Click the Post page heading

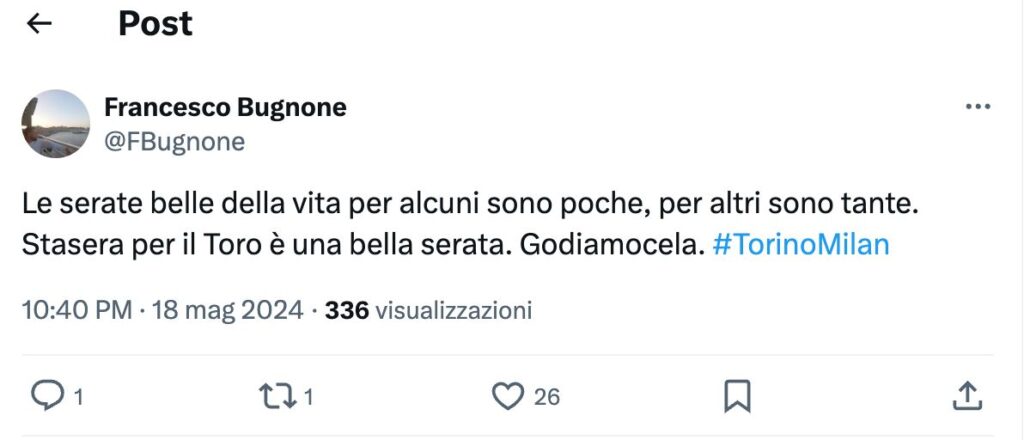[155, 24]
